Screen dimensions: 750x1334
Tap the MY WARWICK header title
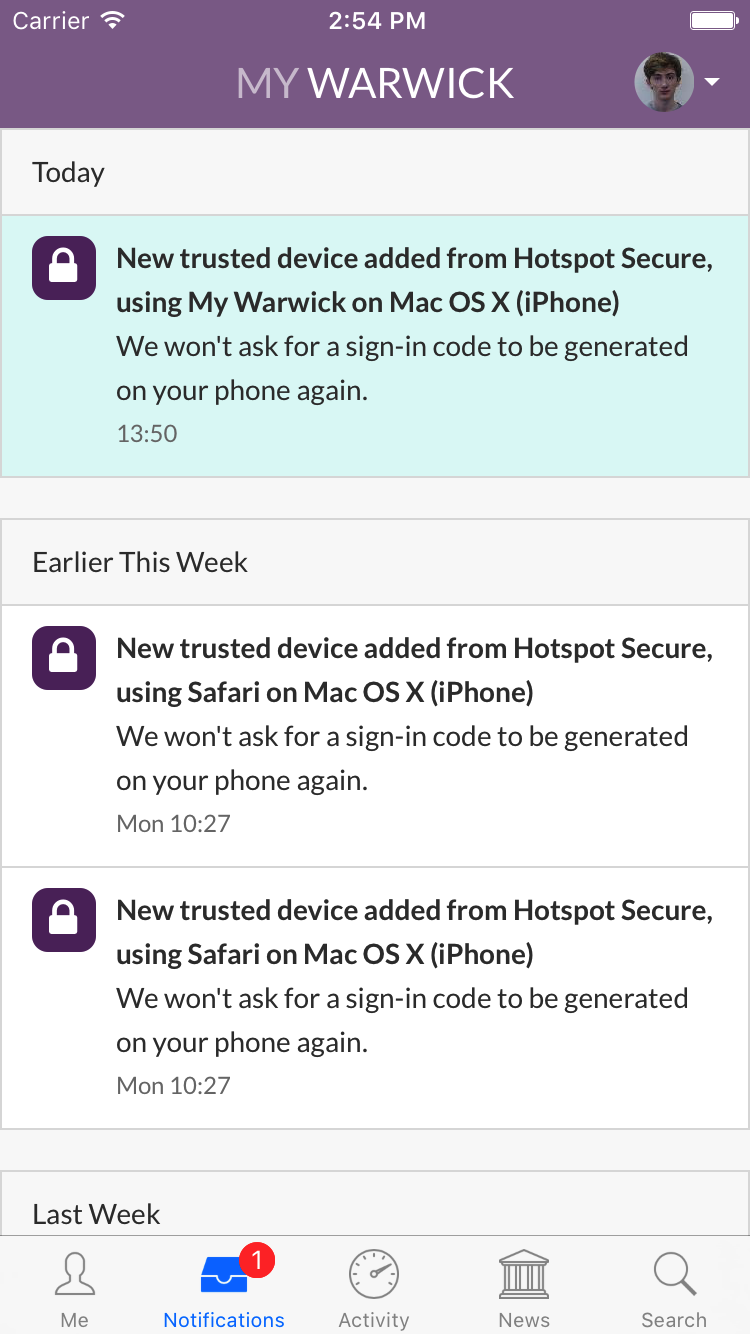(375, 84)
